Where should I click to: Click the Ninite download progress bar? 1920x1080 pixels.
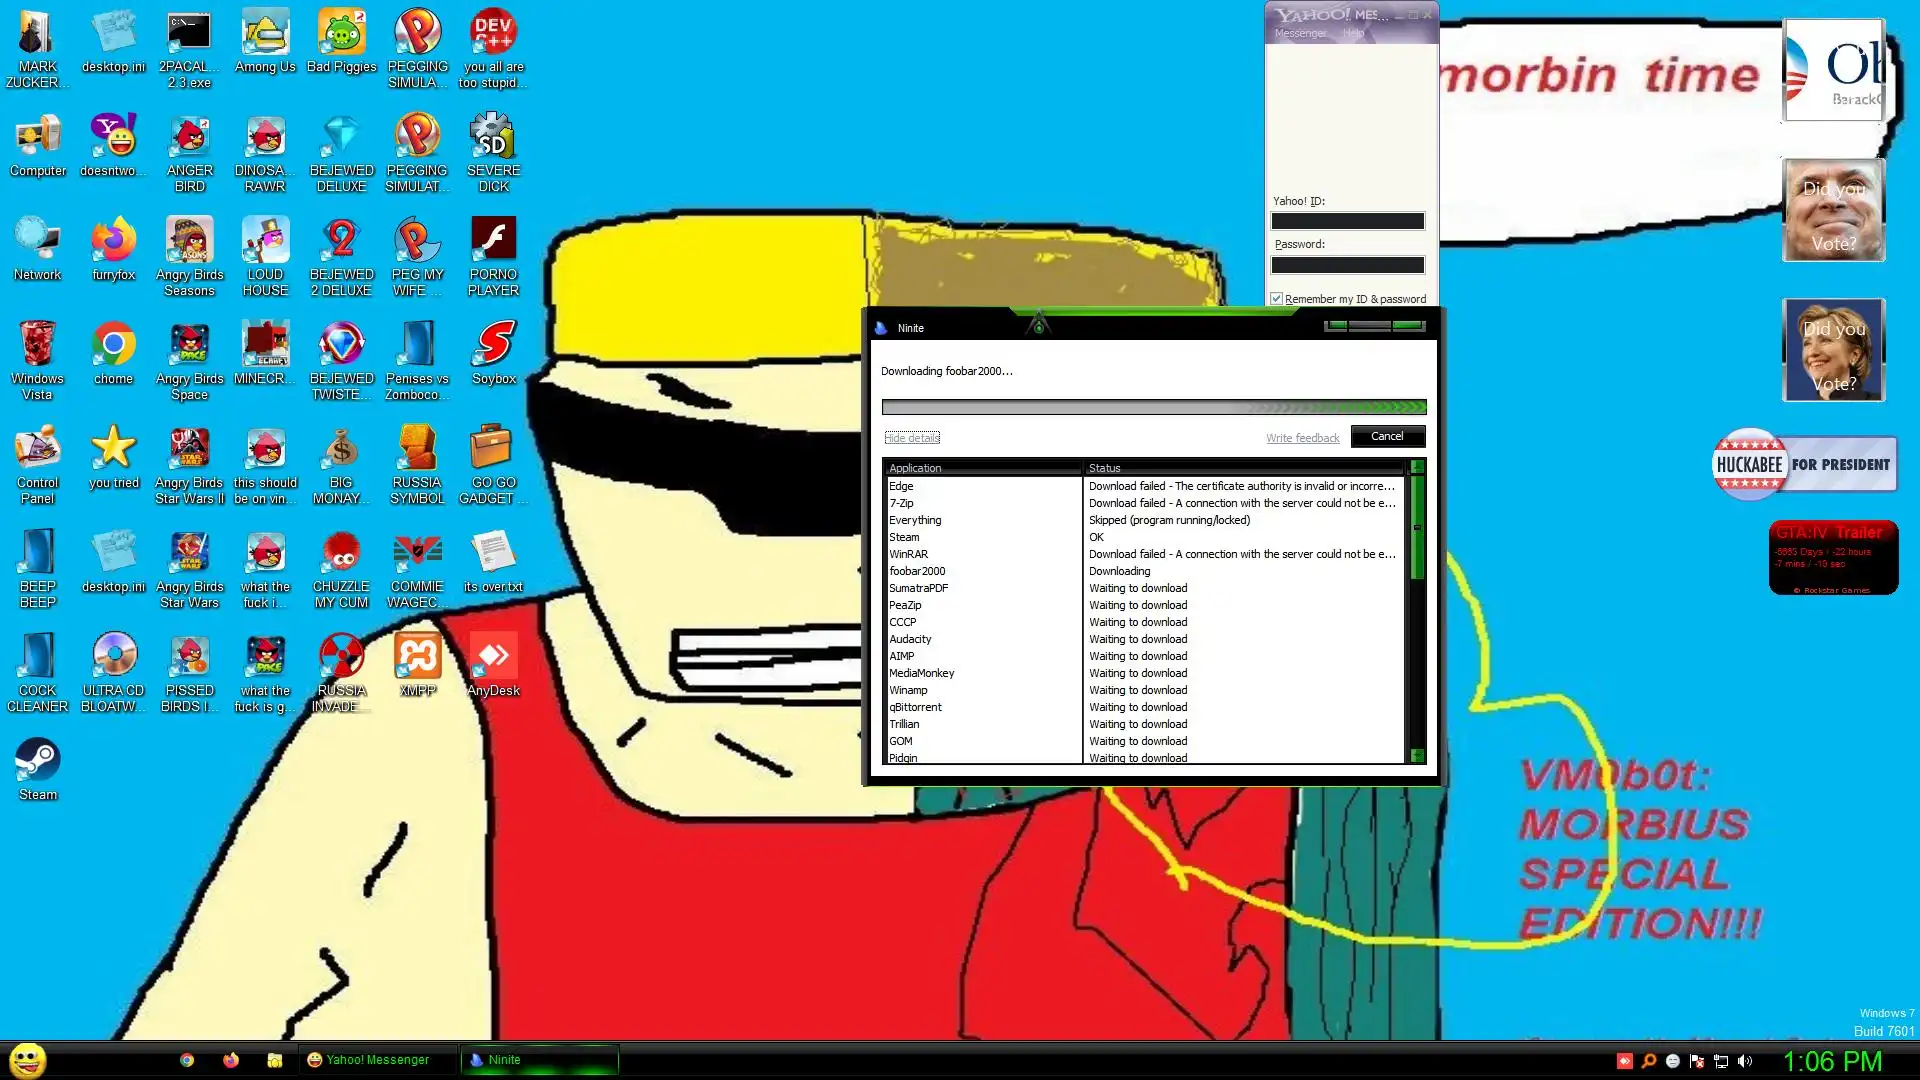point(1153,407)
